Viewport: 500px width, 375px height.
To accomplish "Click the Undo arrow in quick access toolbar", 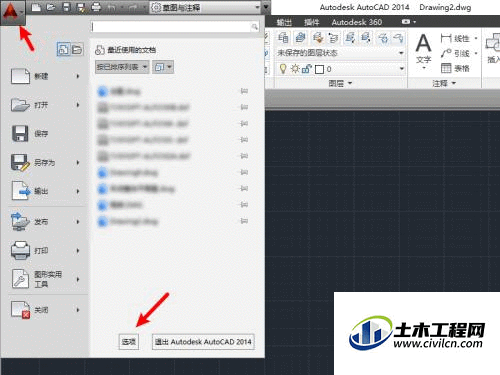I will tap(112, 7).
